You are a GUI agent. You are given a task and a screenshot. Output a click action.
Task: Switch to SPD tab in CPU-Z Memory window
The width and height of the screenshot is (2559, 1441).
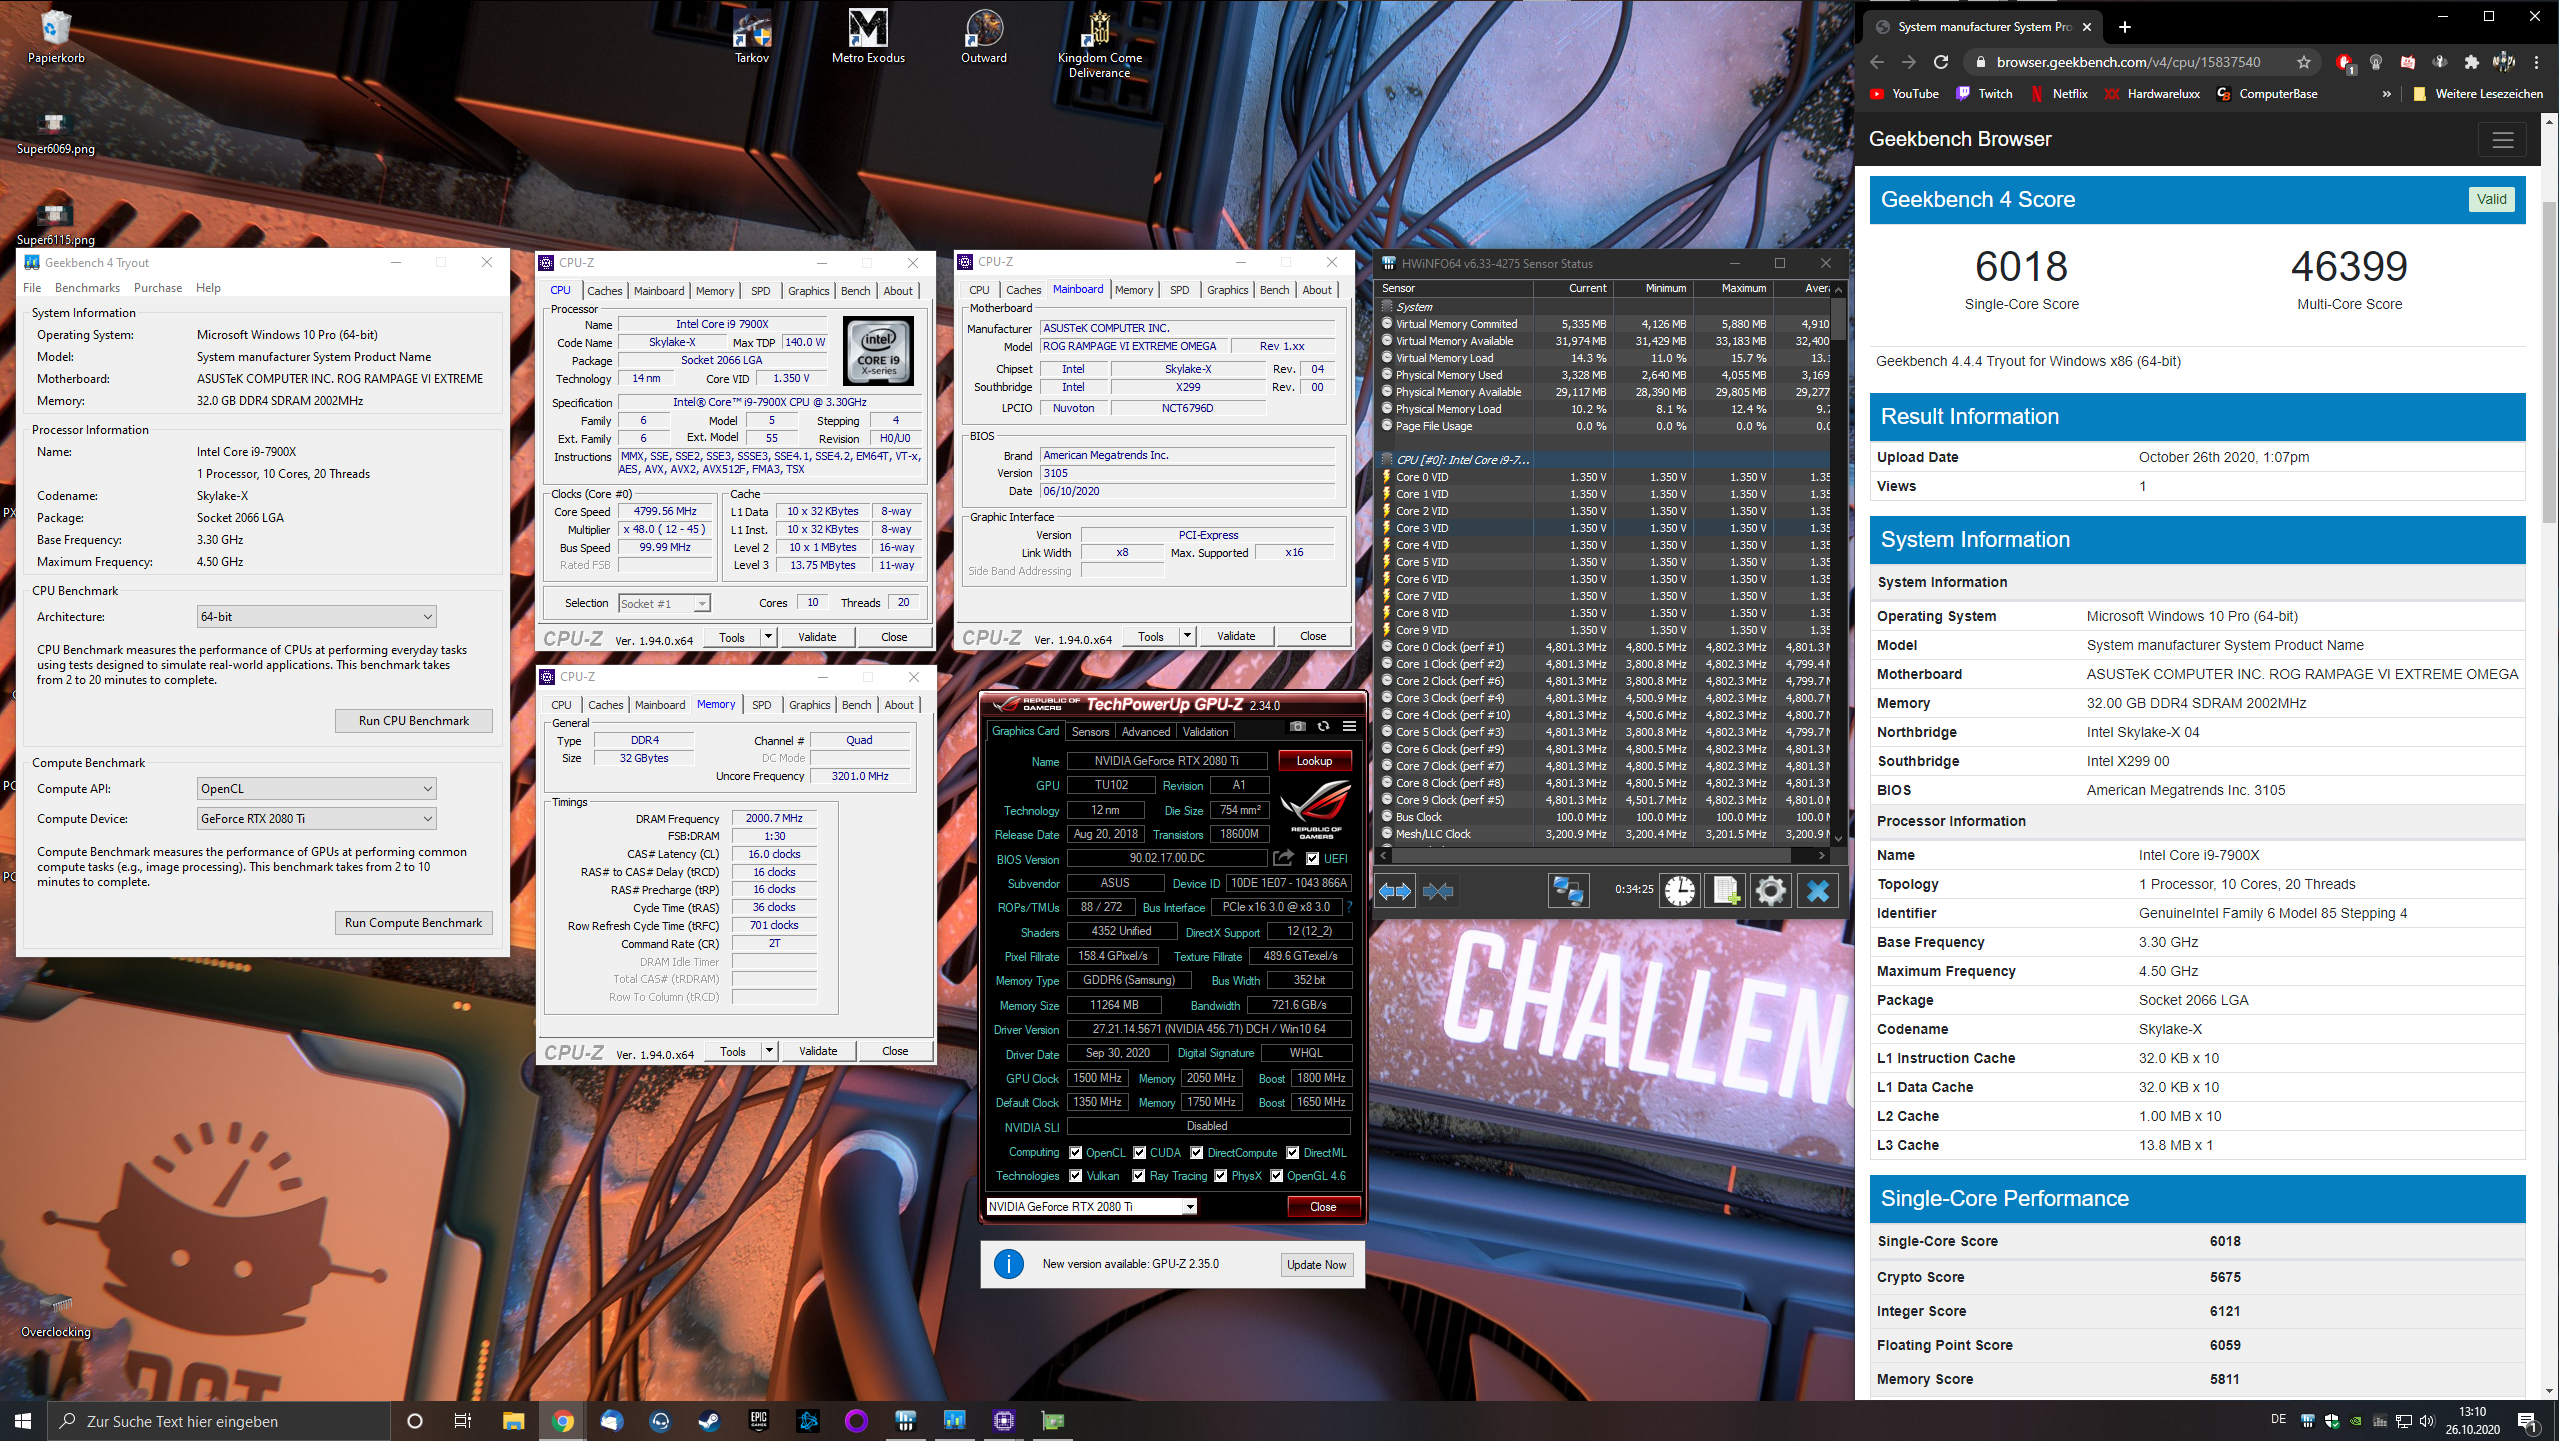(x=762, y=705)
